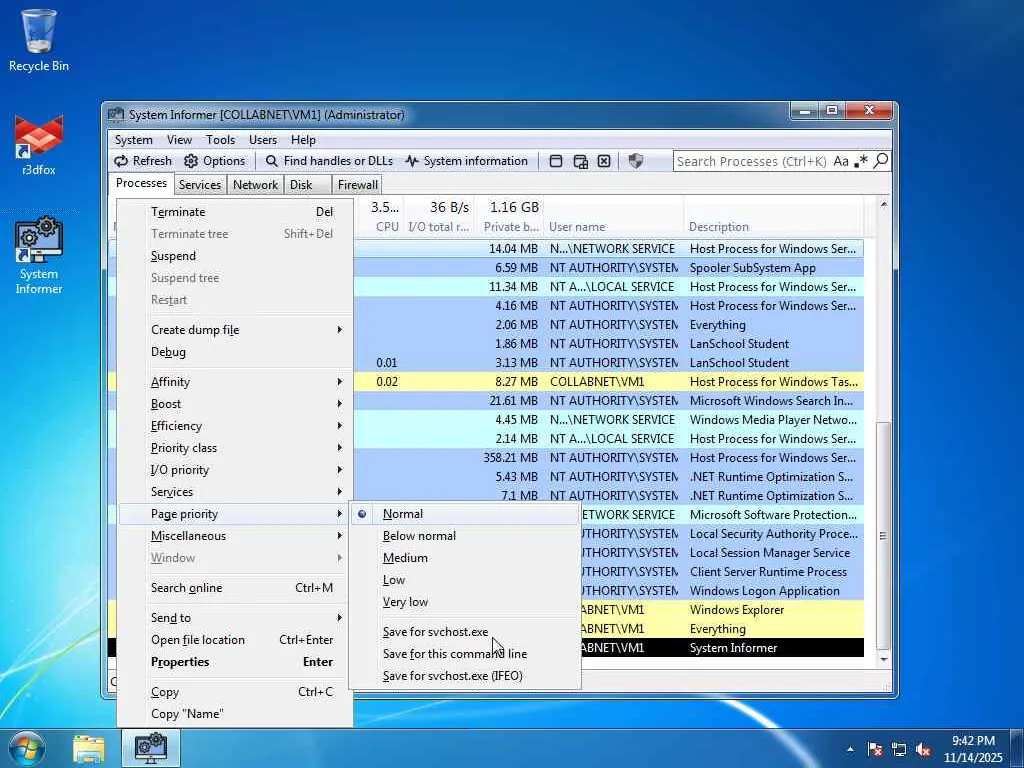
Task: Click the Windows Start button
Action: 27,748
